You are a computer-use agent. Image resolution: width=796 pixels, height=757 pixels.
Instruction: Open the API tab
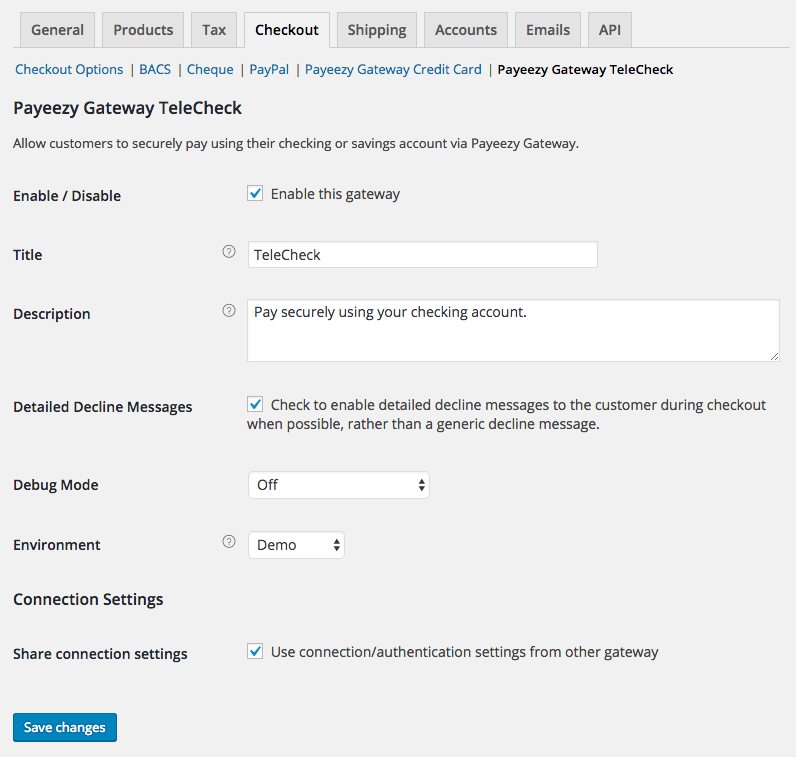point(610,30)
